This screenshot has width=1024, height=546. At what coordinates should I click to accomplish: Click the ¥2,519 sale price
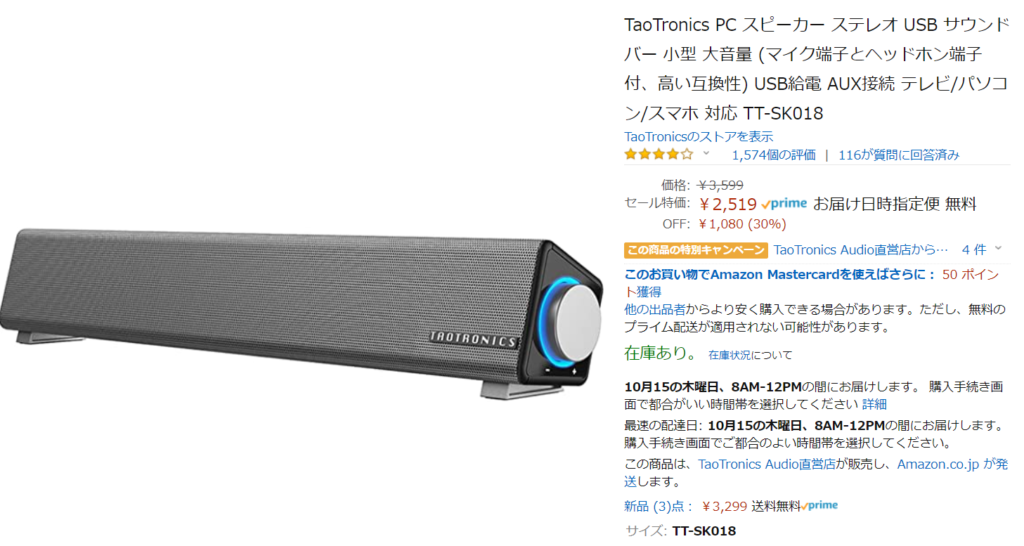click(728, 204)
